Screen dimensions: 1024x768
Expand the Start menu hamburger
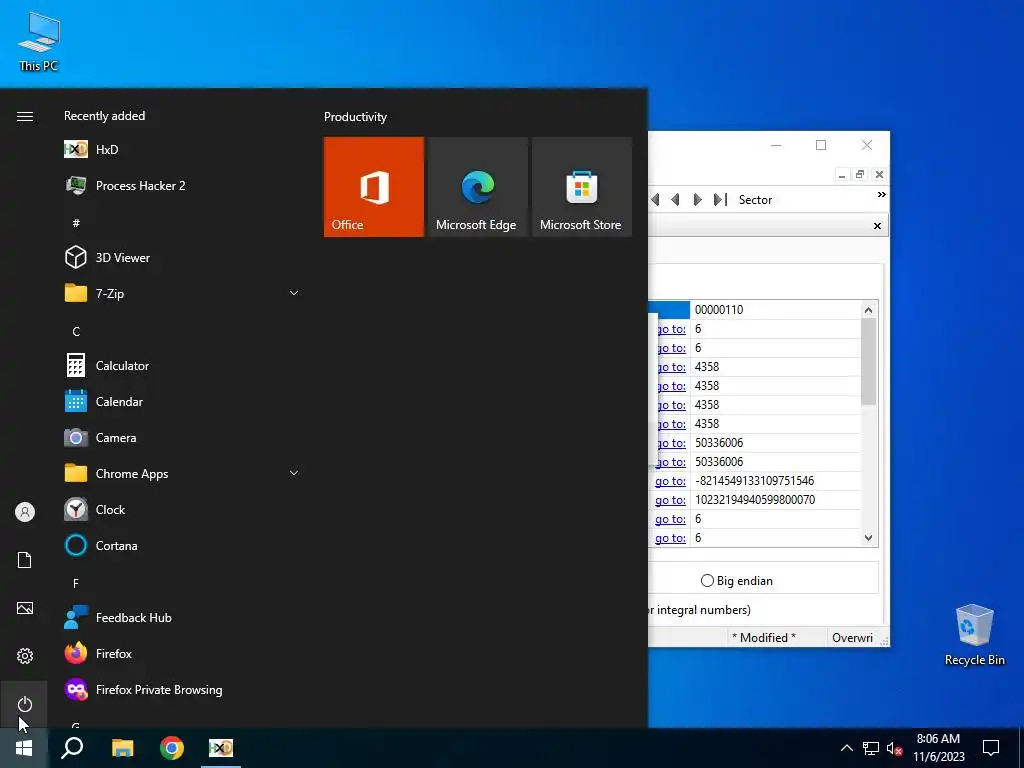point(24,116)
